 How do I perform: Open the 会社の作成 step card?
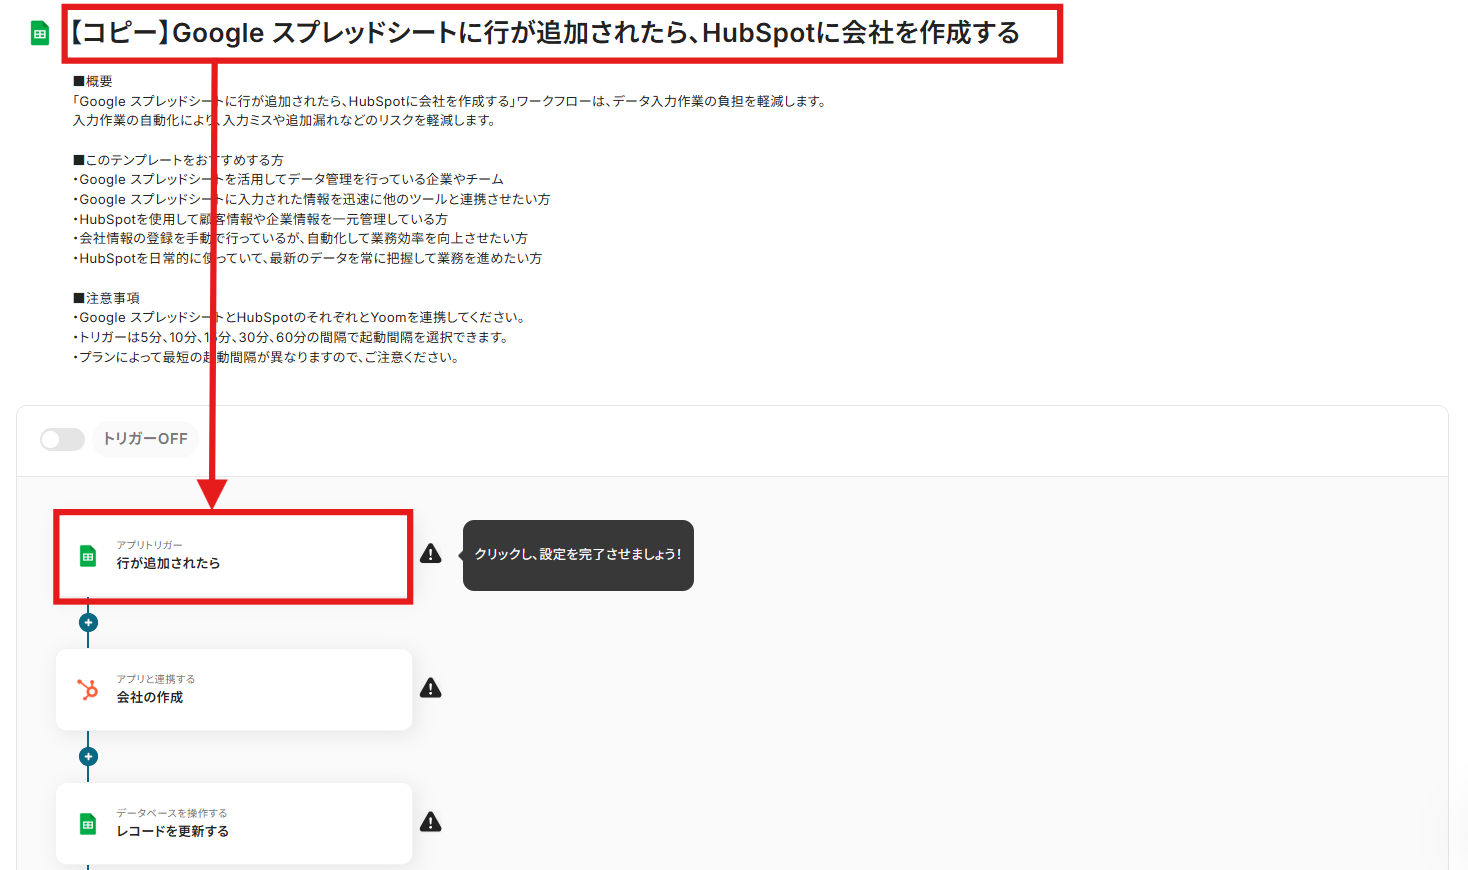[x=234, y=690]
